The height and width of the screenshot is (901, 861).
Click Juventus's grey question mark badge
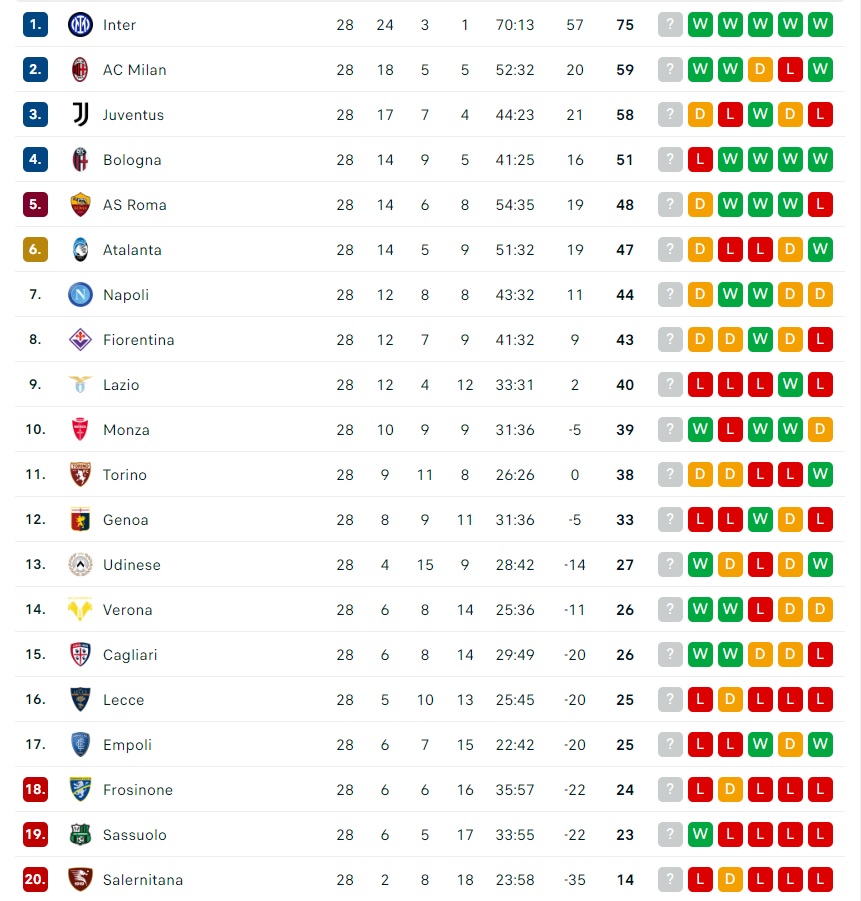click(670, 114)
